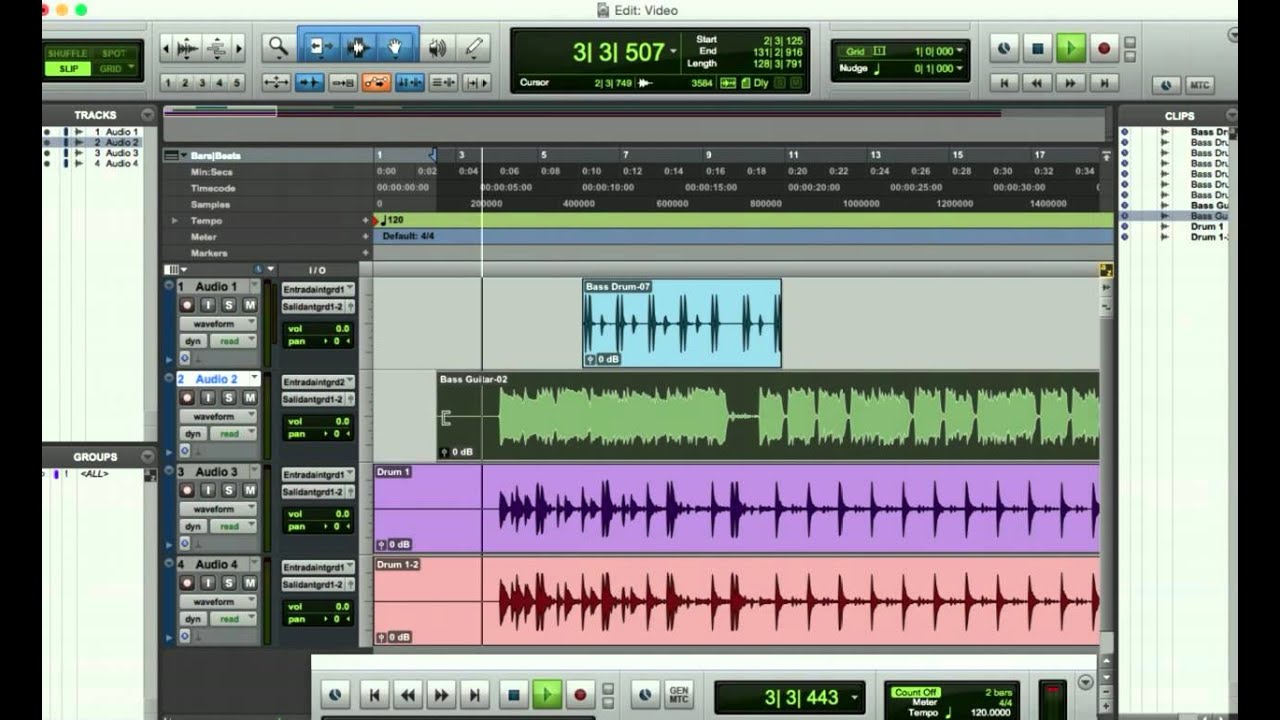The height and width of the screenshot is (720, 1280).
Task: Click Audio 2 track name
Action: click(218, 379)
